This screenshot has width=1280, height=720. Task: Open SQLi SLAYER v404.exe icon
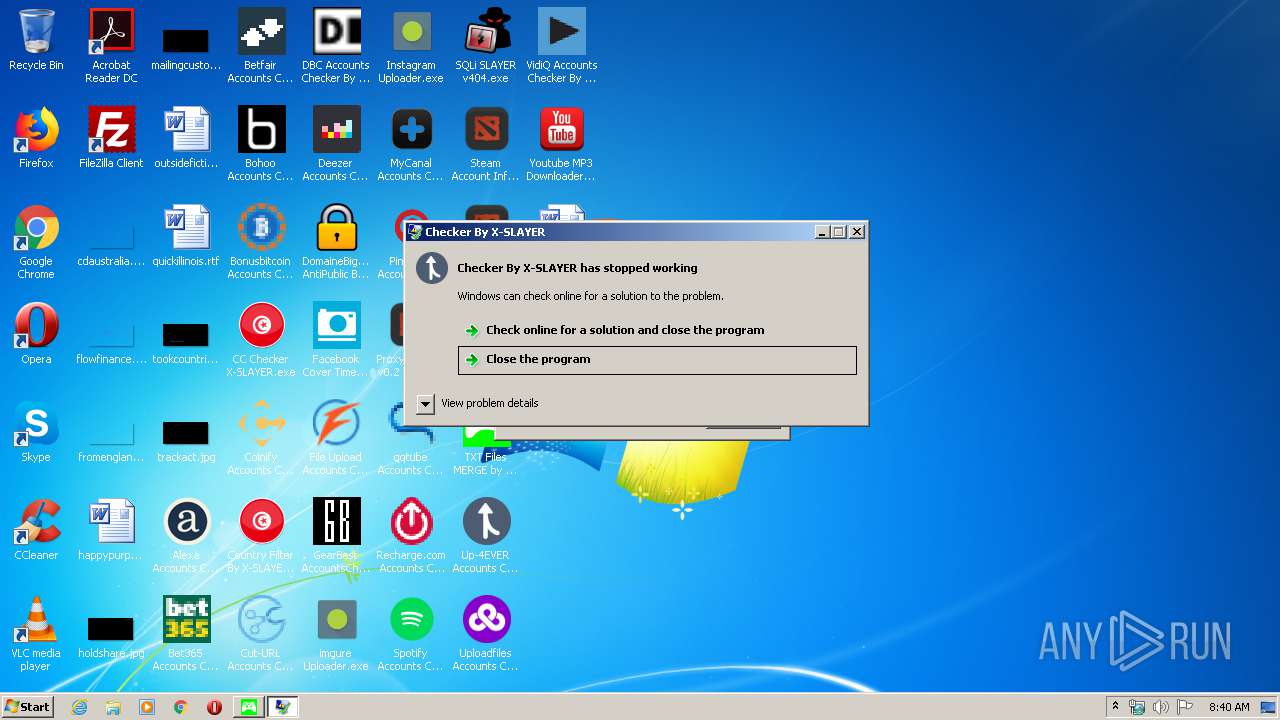(486, 46)
